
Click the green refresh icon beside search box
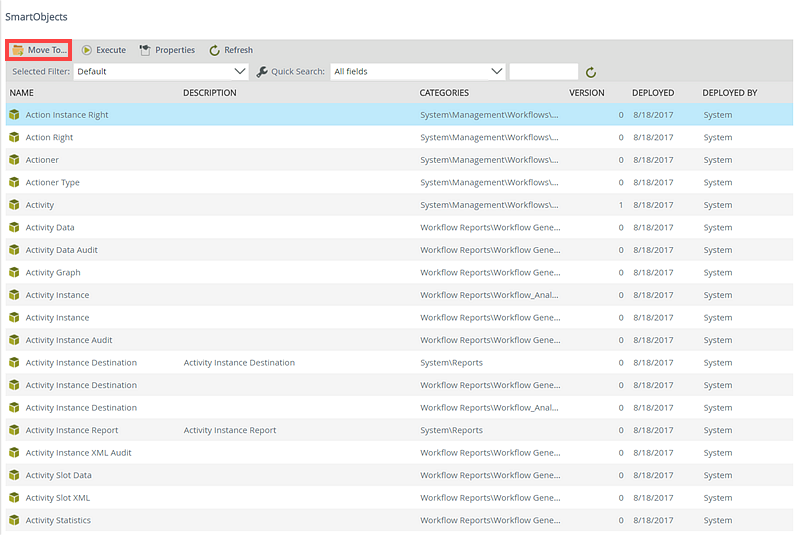(591, 72)
